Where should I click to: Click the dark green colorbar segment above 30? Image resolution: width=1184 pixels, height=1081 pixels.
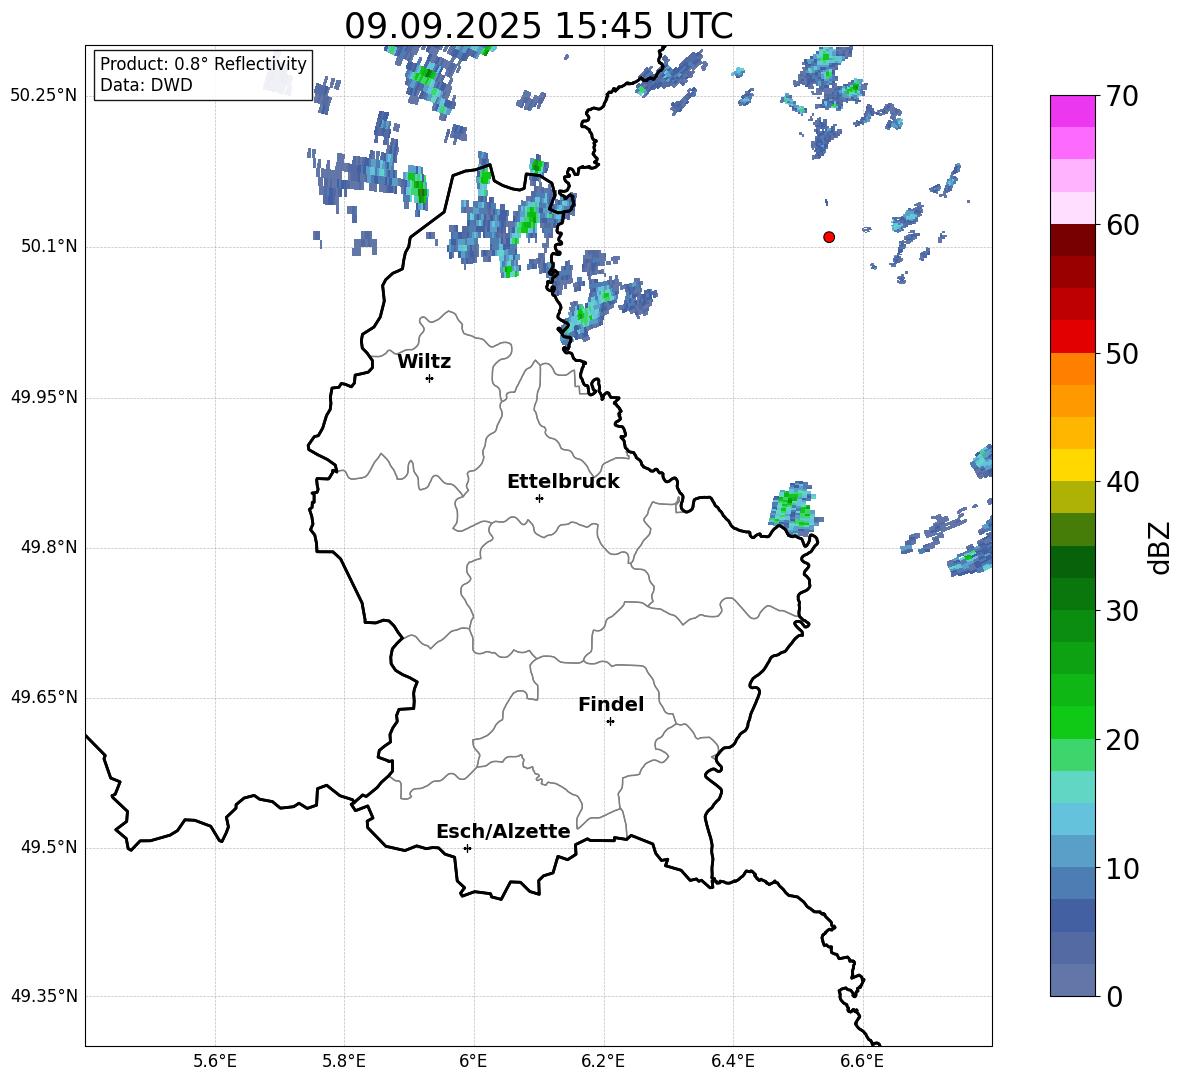tap(1073, 594)
